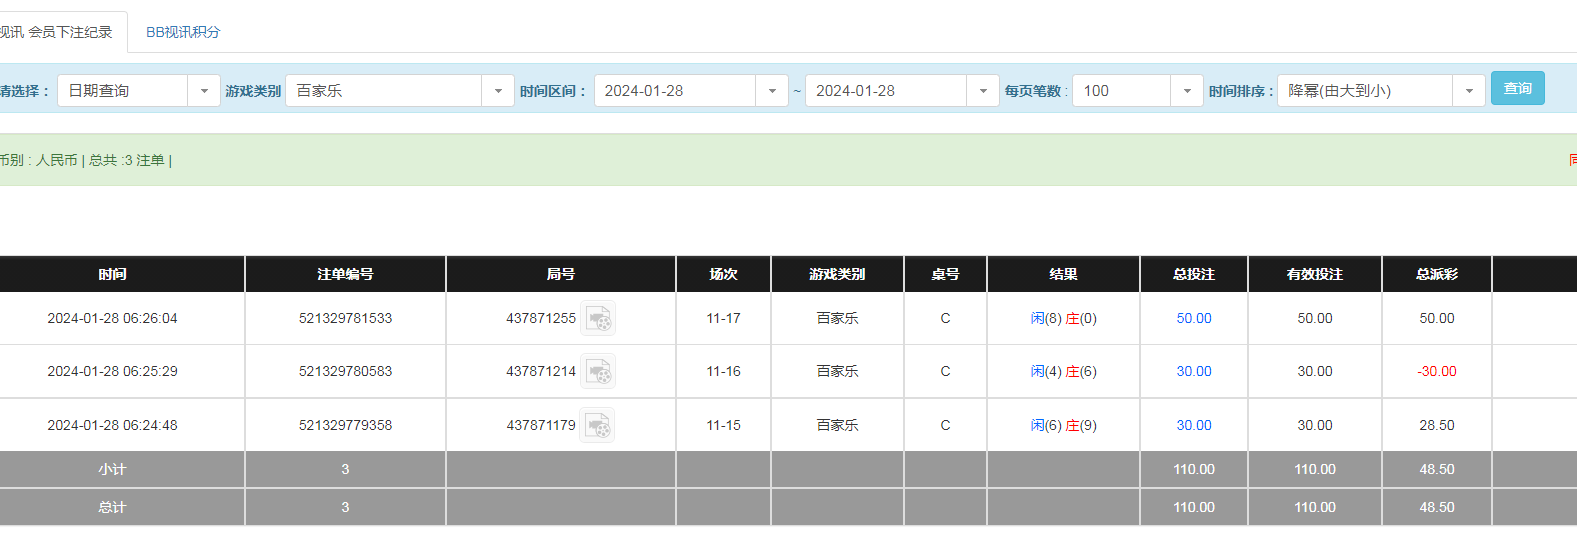Open the 时间排序 降幂 dropdown
The width and height of the screenshot is (1577, 558).
tap(1469, 91)
